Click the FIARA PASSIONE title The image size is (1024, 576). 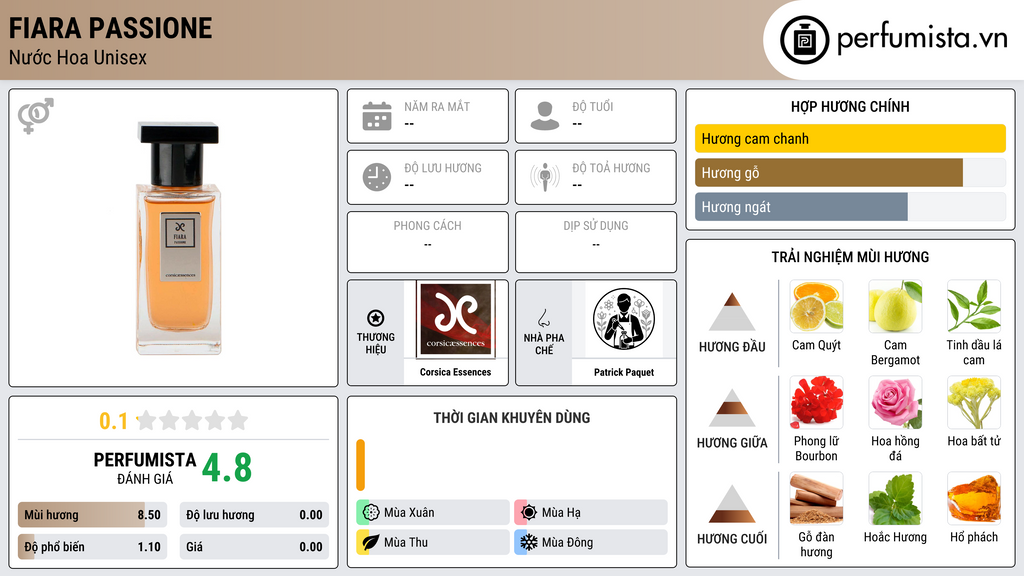(x=110, y=28)
